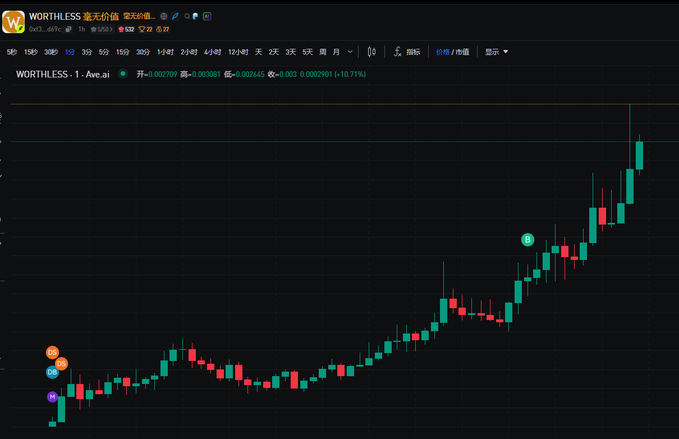Click the green B buy marker

click(527, 239)
